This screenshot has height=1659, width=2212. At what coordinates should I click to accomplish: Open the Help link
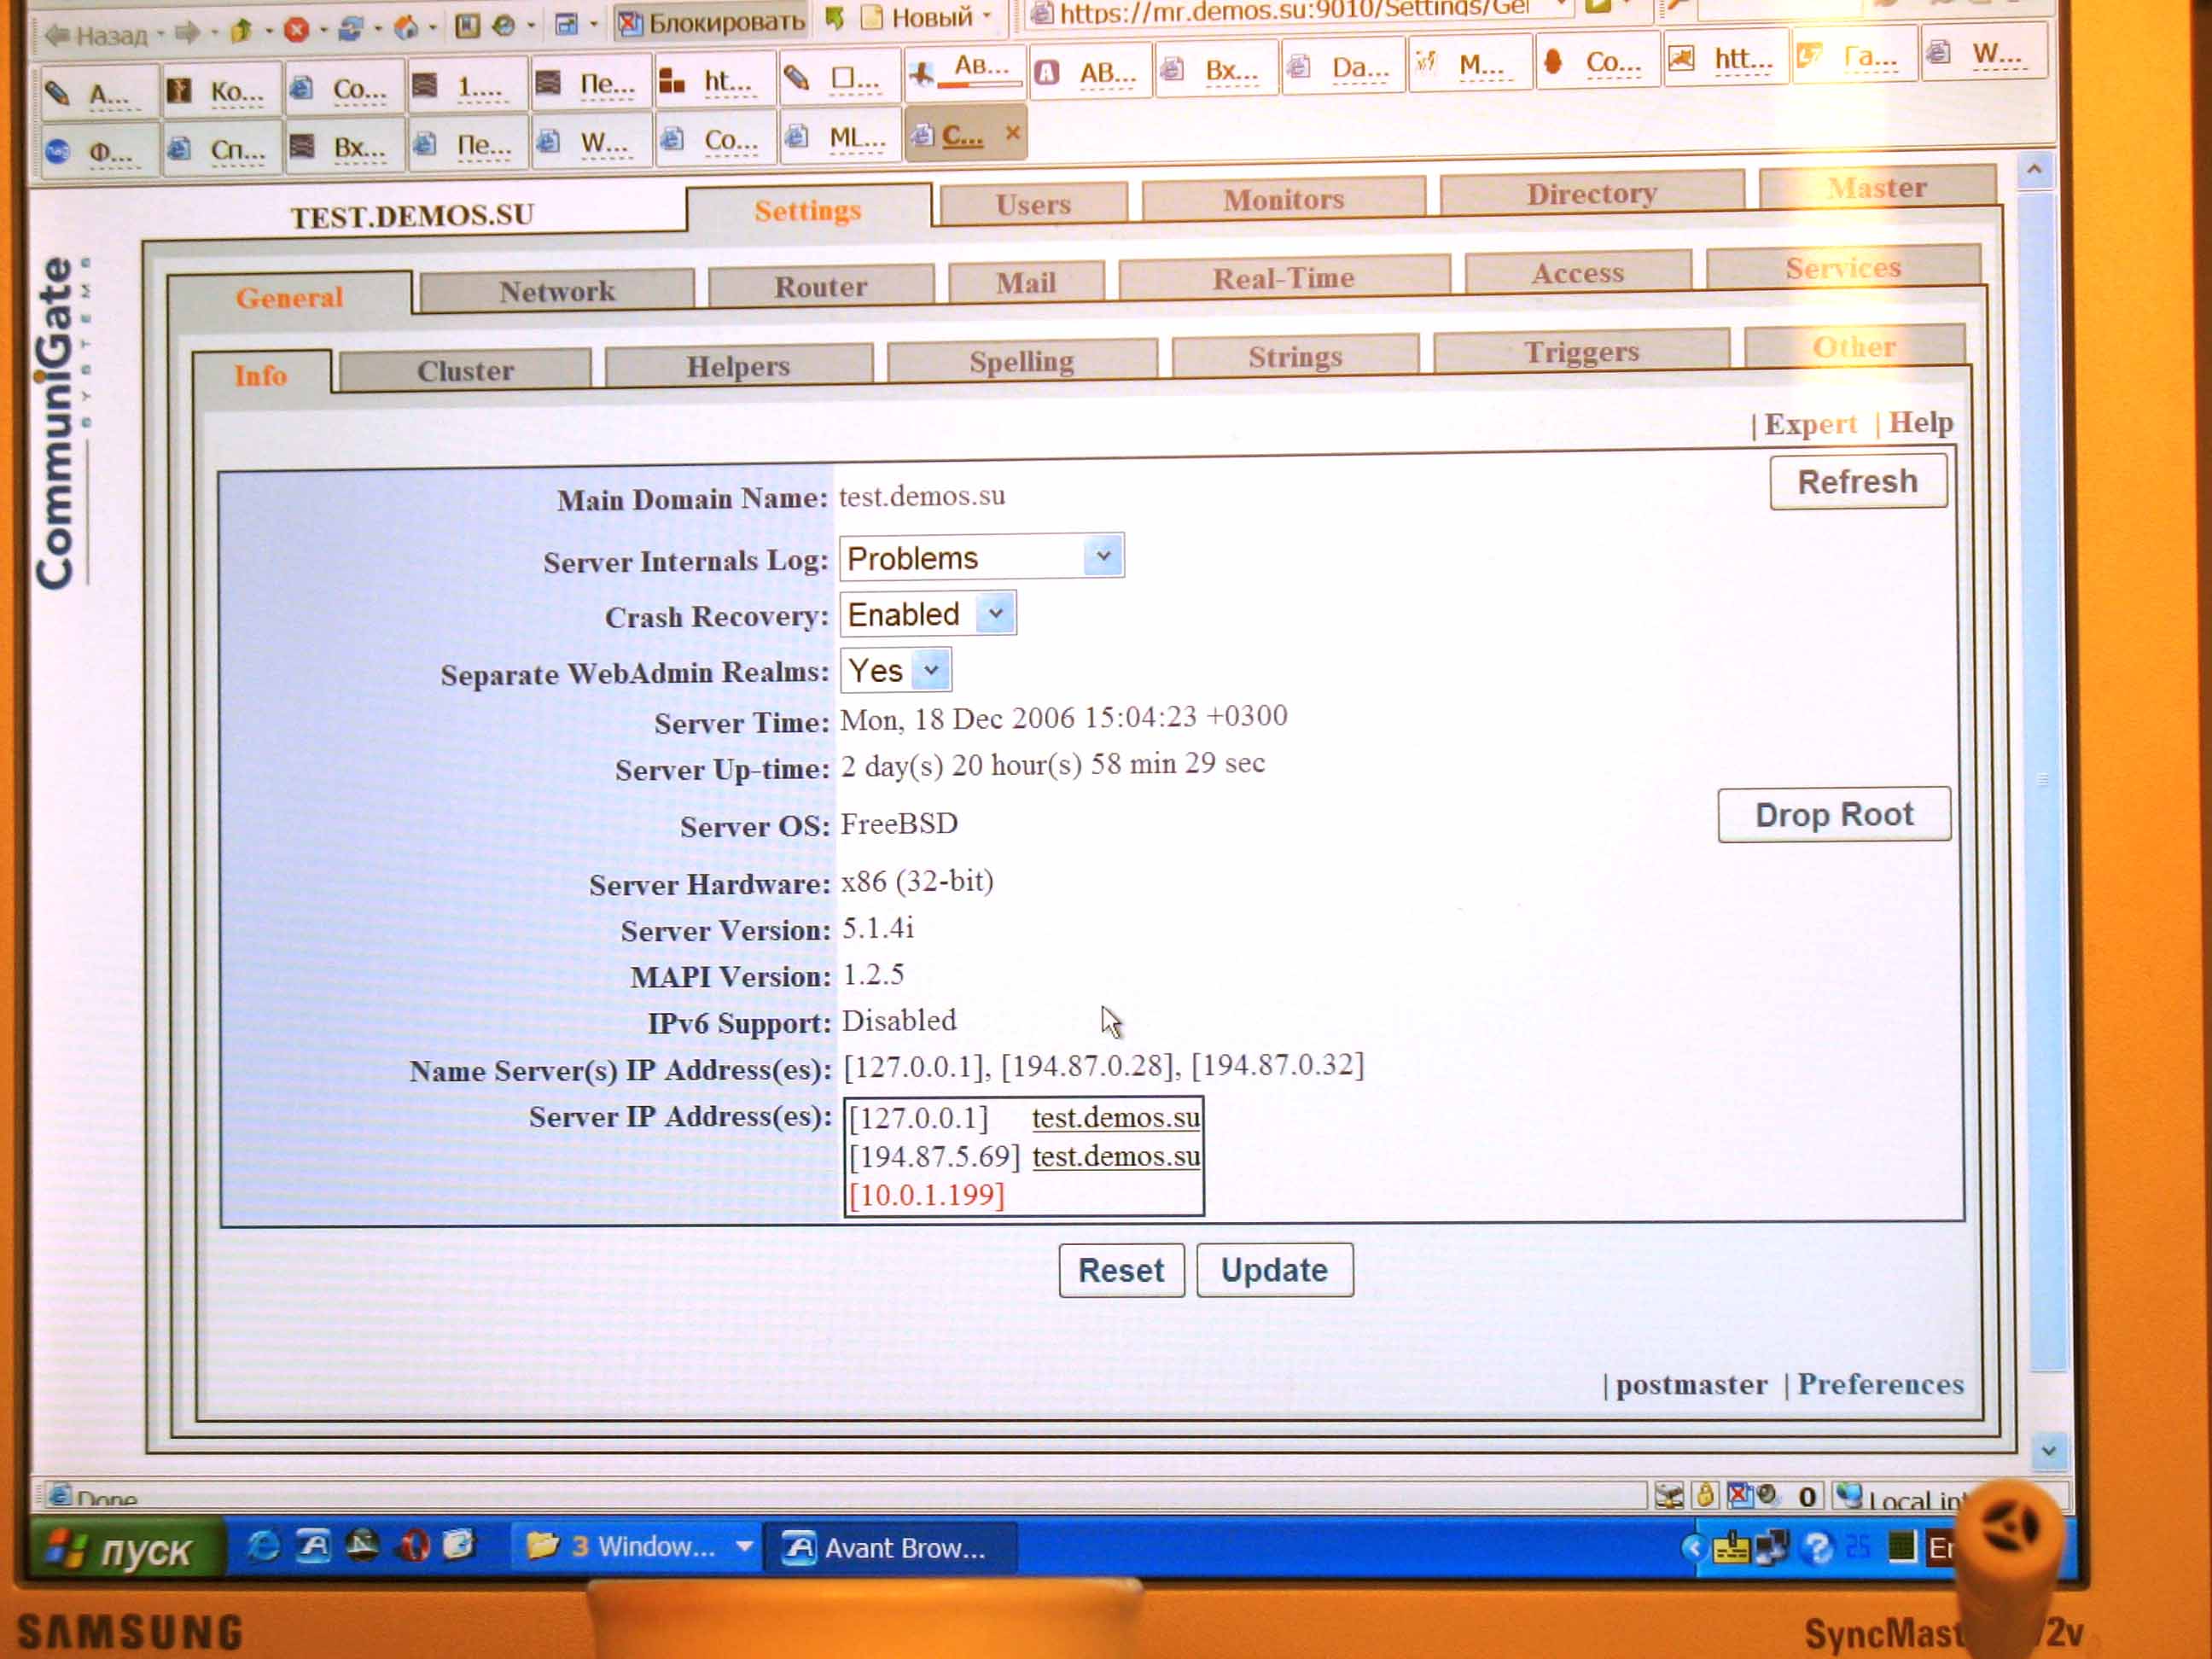pos(1920,422)
